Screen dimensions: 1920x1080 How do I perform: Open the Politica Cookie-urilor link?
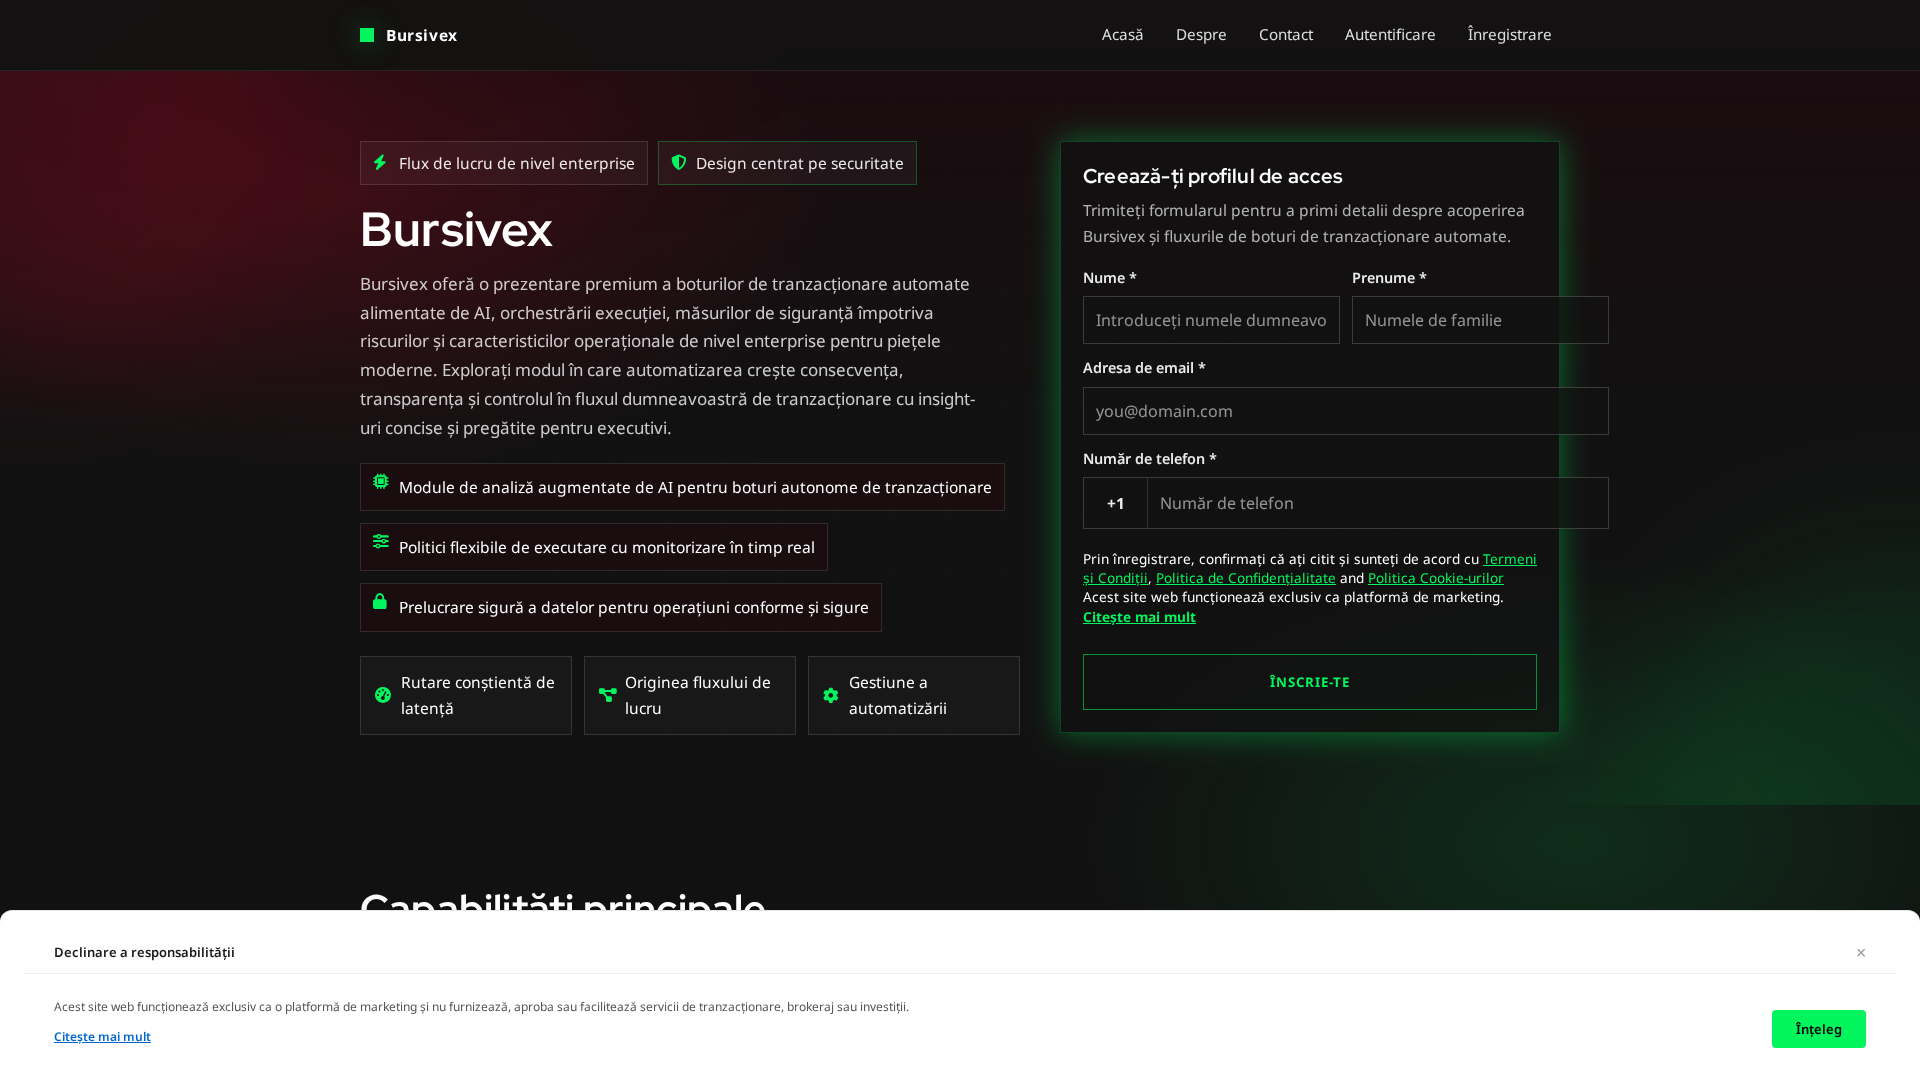(1436, 578)
